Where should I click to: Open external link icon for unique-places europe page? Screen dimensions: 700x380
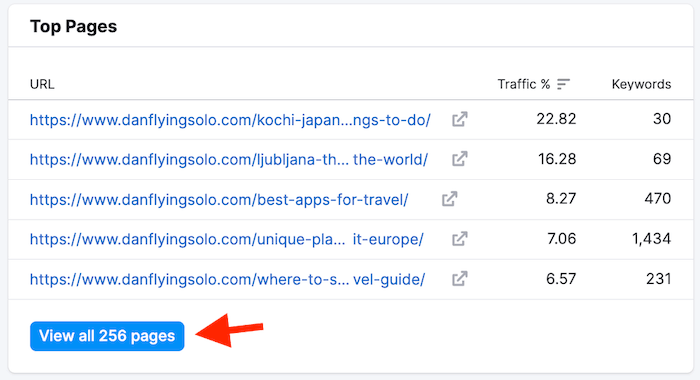point(459,239)
